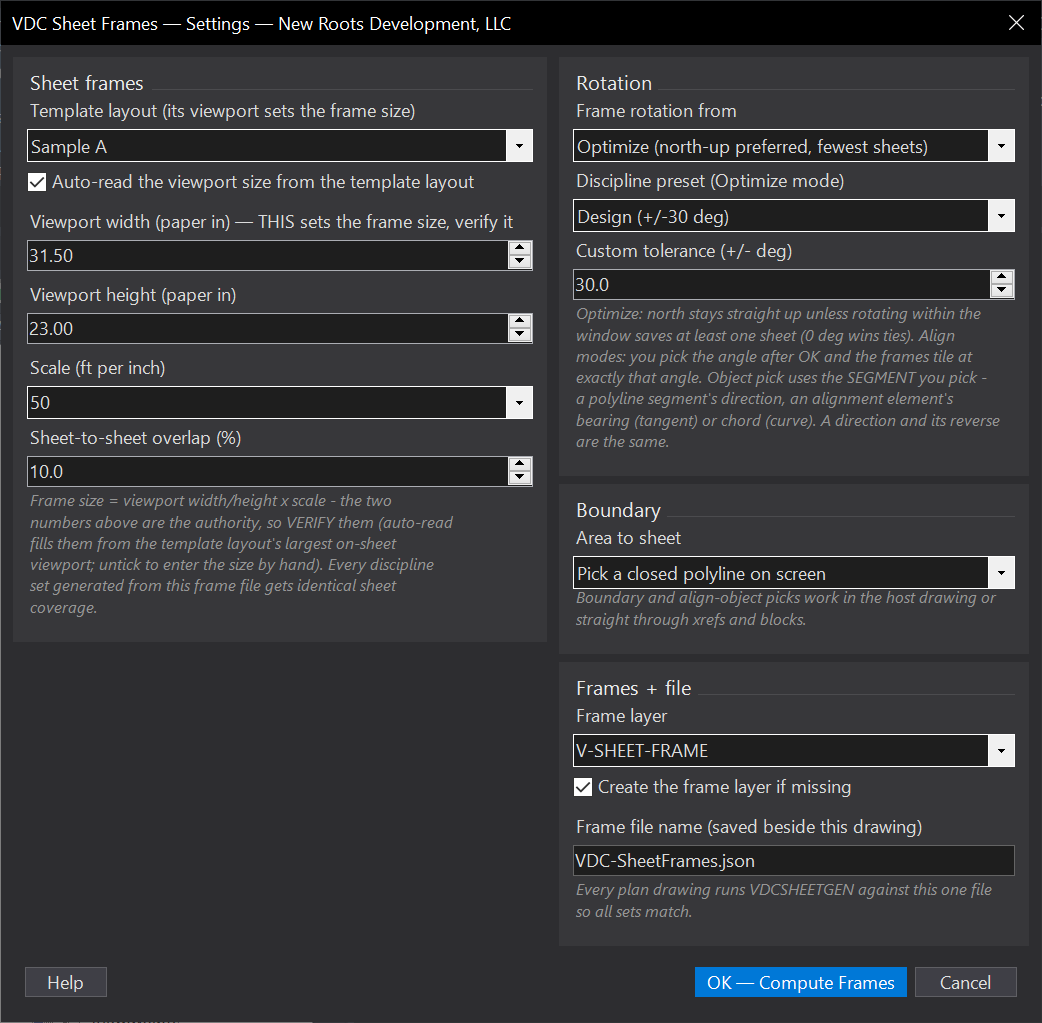Click 'Pick a closed polyline on screen' value

[701, 574]
